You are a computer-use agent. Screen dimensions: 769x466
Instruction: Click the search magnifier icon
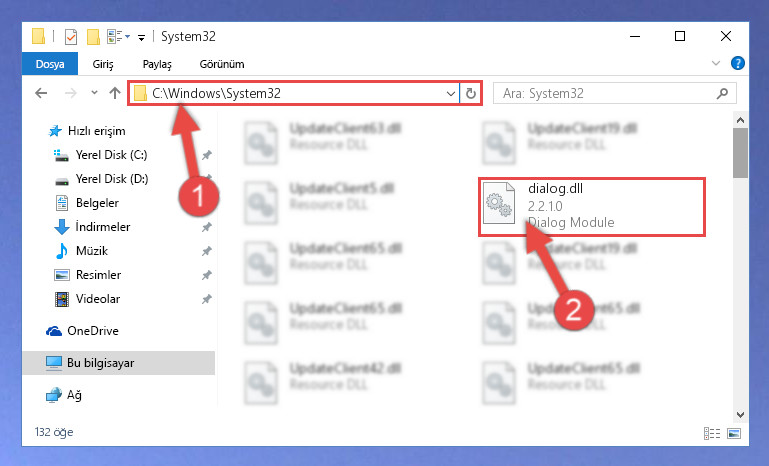pyautogui.click(x=722, y=93)
